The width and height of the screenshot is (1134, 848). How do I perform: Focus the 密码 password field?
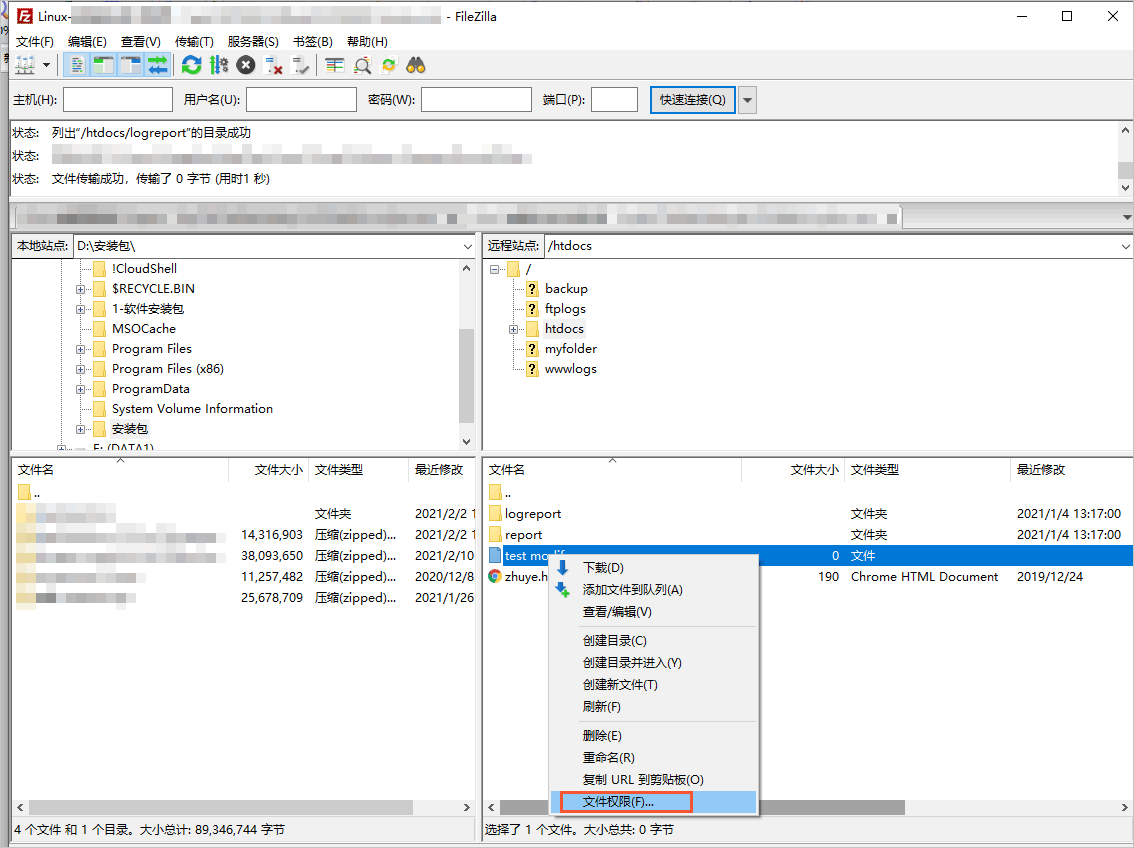(x=476, y=100)
